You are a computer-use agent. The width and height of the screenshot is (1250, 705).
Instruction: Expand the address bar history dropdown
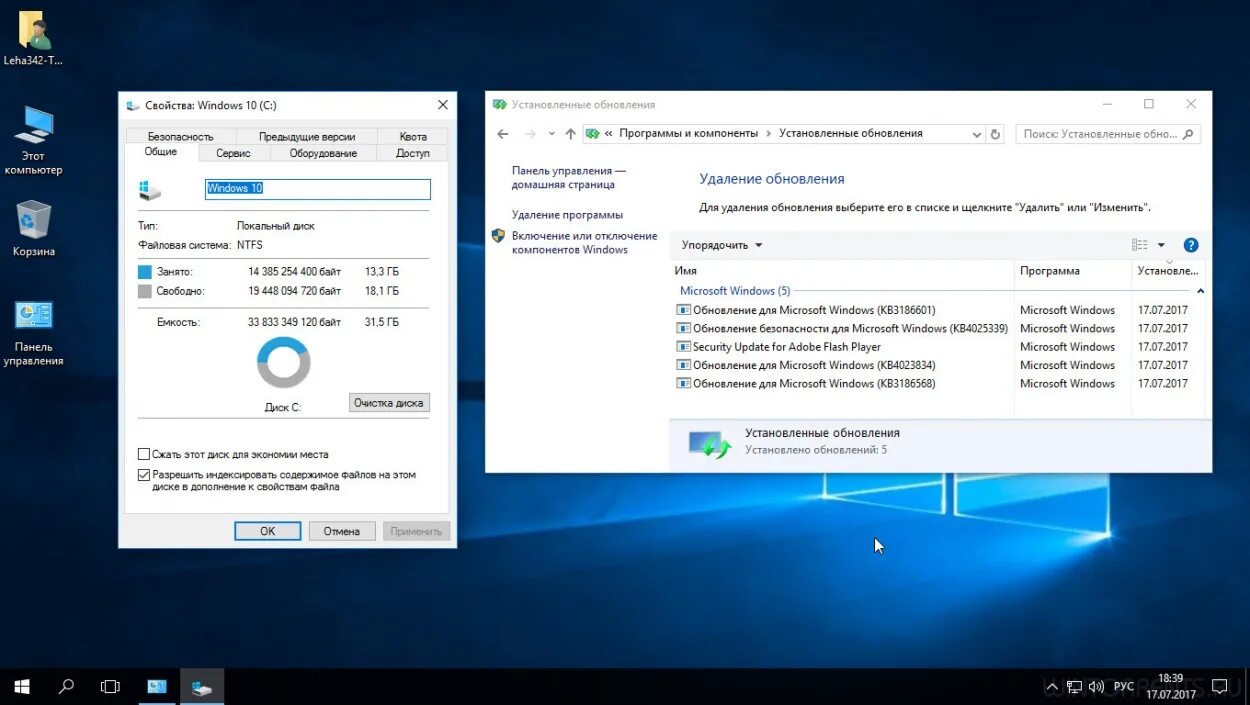[x=977, y=134]
